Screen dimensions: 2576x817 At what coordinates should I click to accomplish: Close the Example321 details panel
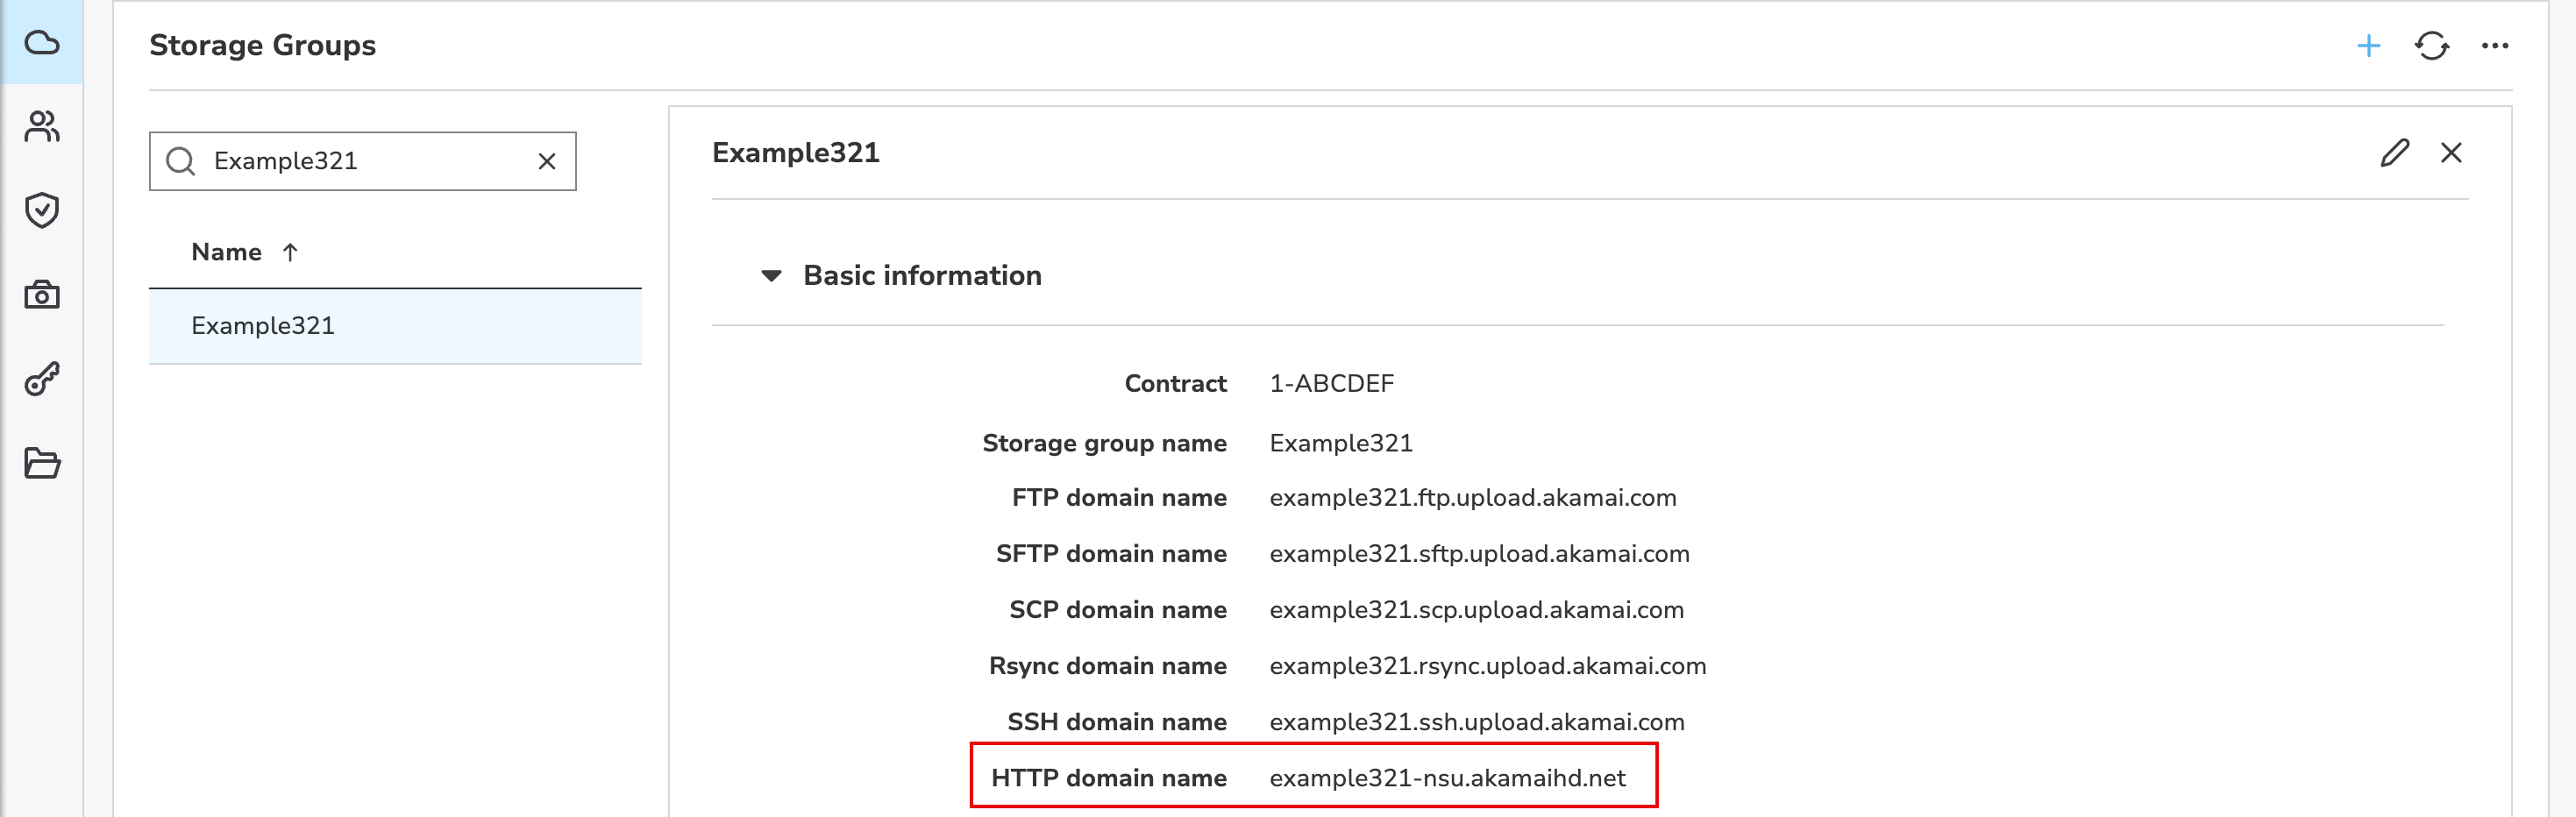[2450, 153]
